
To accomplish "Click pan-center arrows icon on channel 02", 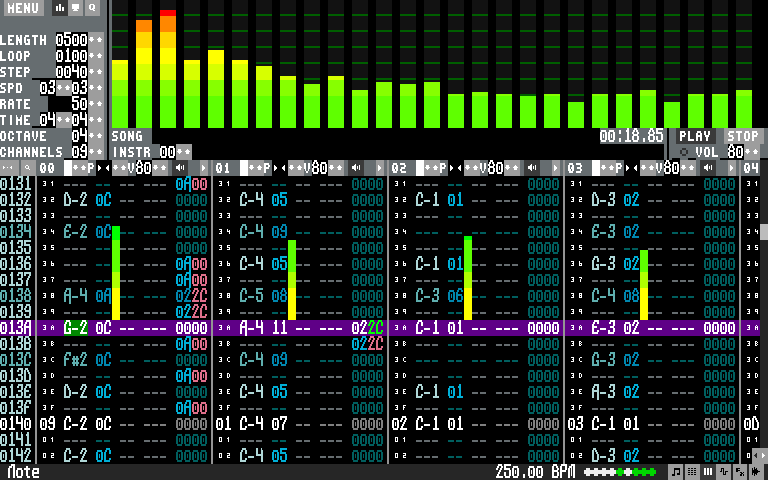I will click(x=456, y=168).
